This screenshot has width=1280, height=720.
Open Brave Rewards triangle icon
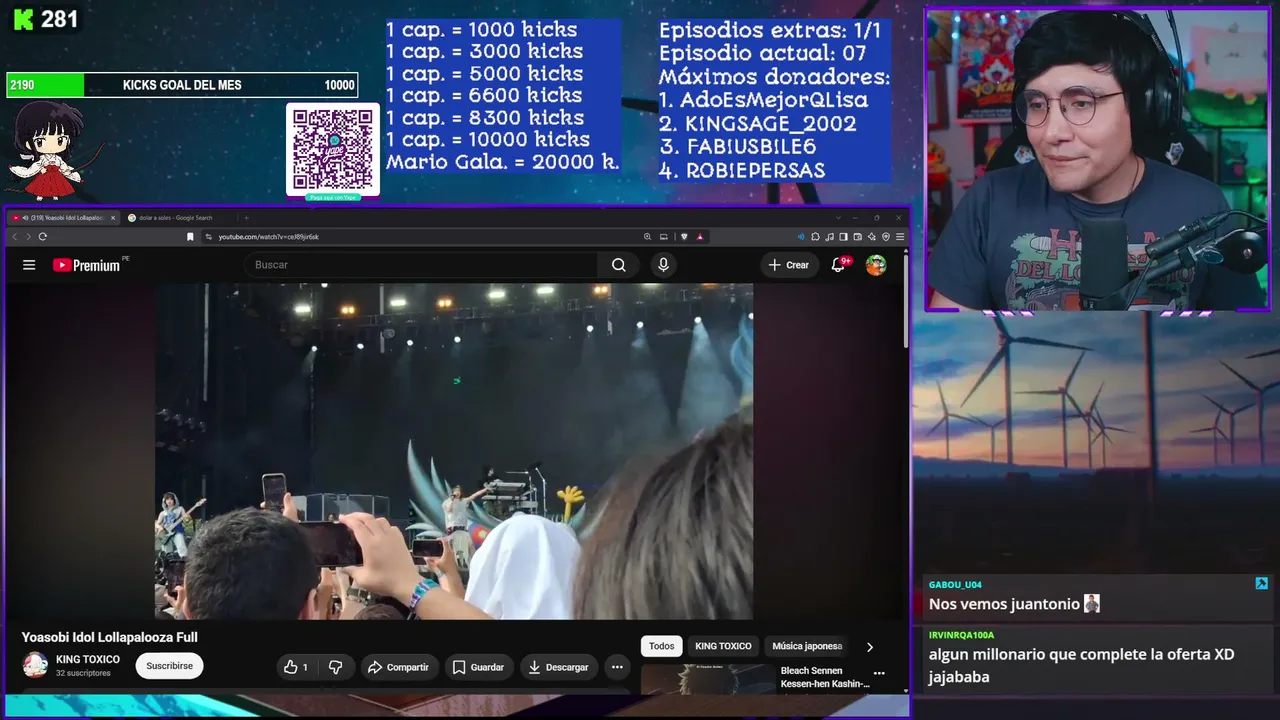pos(700,237)
